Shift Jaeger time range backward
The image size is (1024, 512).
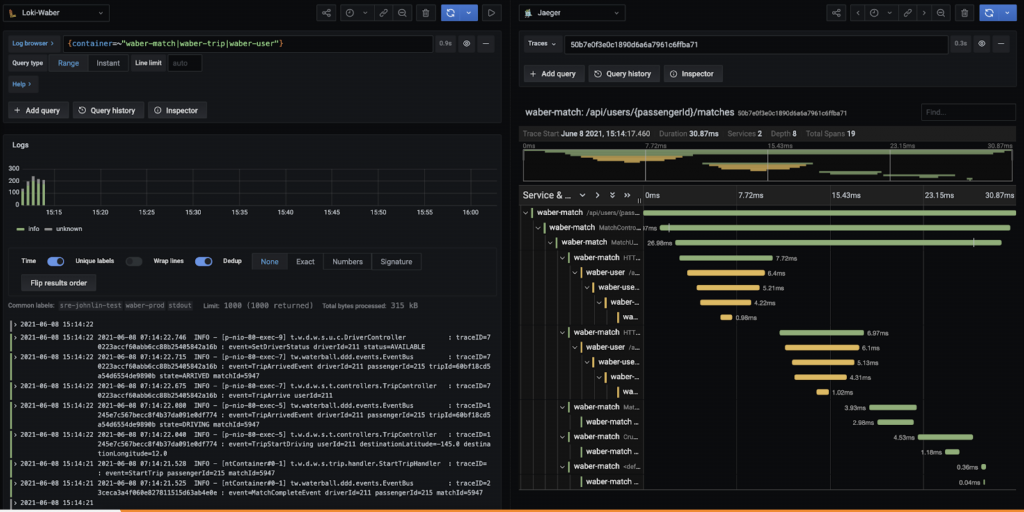click(858, 12)
